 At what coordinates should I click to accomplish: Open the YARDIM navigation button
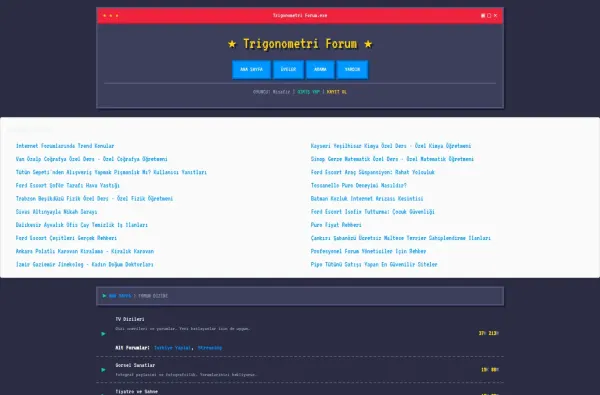352,69
